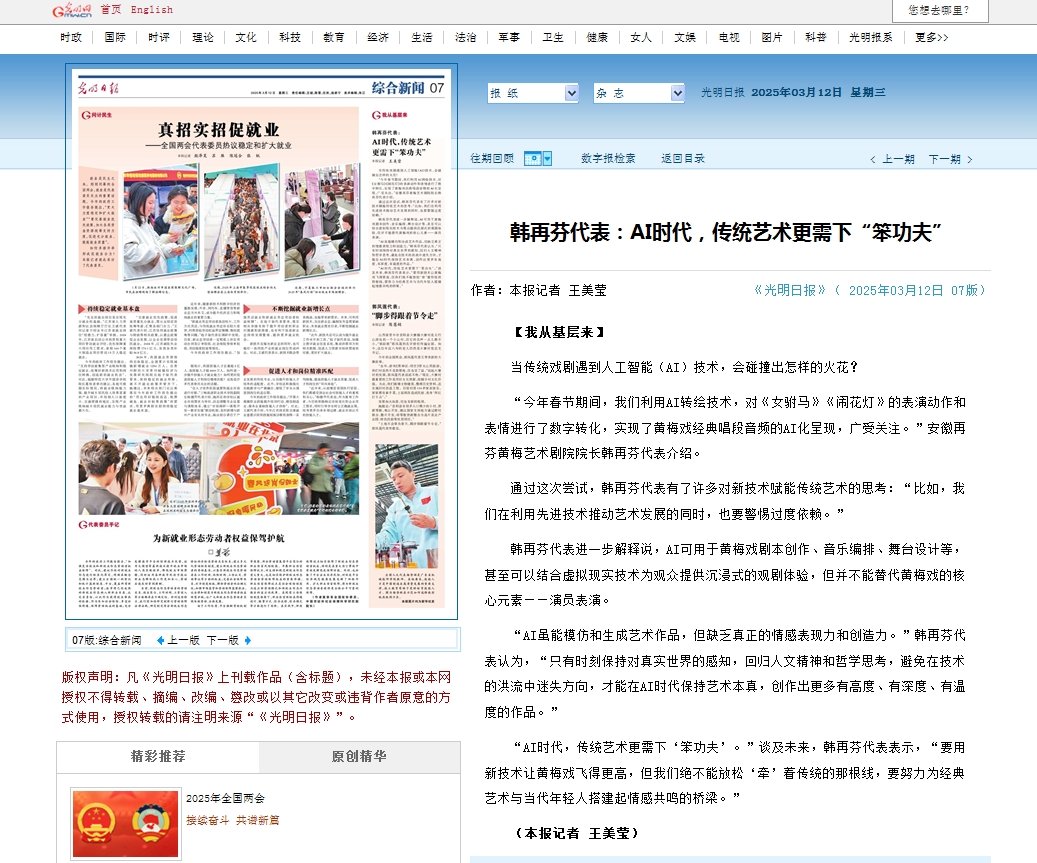Open the date picker dropdown arrow
The image size is (1037, 863).
point(545,158)
